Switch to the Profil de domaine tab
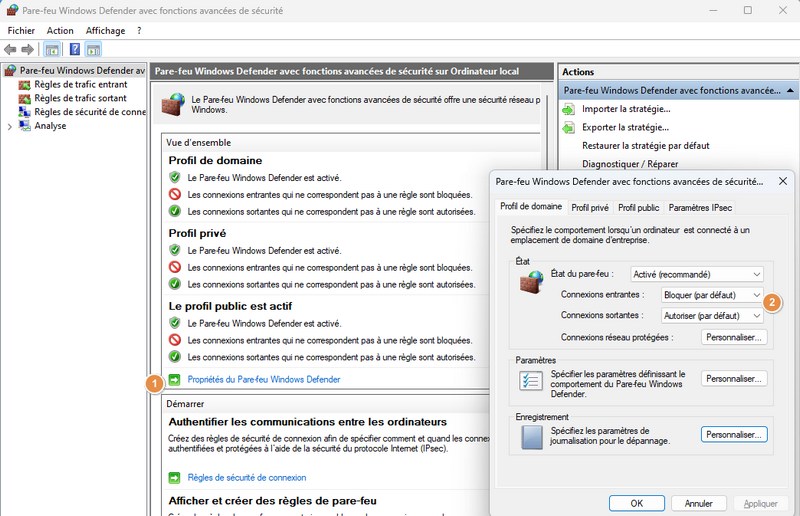This screenshot has width=800, height=516. point(531,206)
